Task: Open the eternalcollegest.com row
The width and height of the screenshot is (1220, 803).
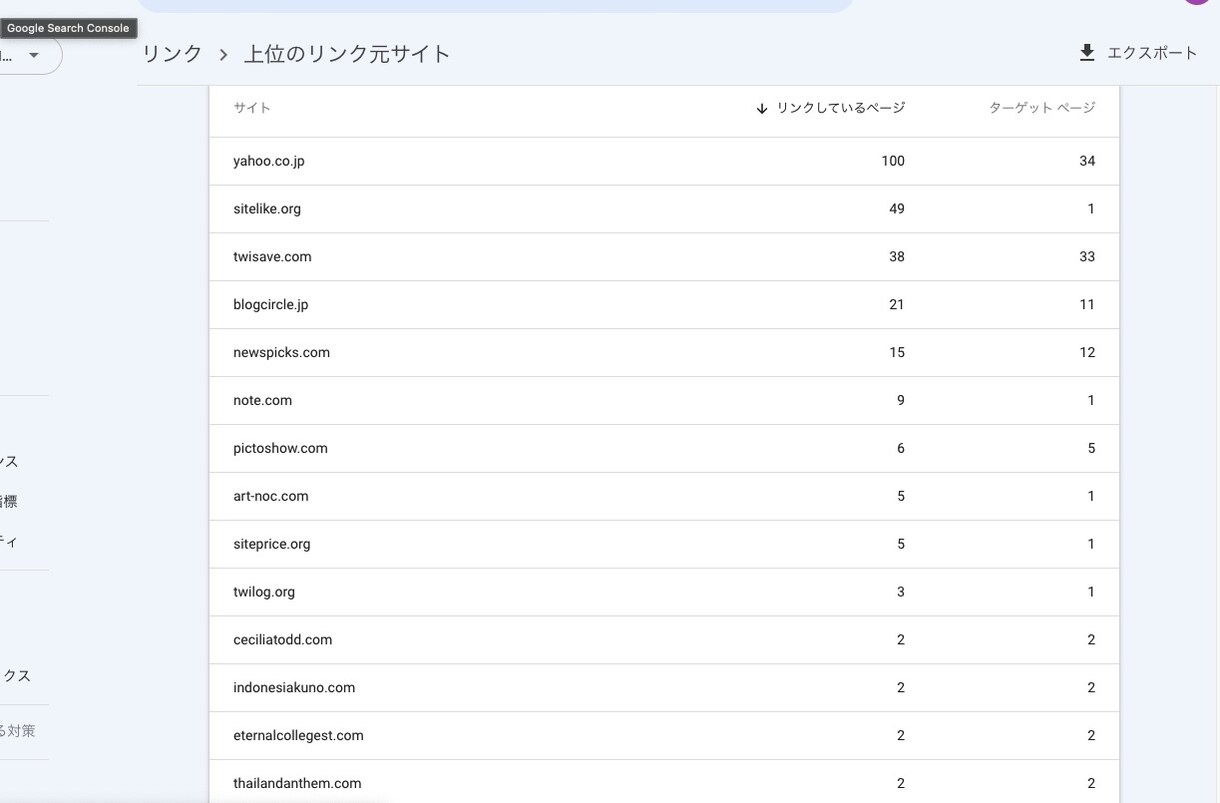Action: pyautogui.click(x=664, y=736)
